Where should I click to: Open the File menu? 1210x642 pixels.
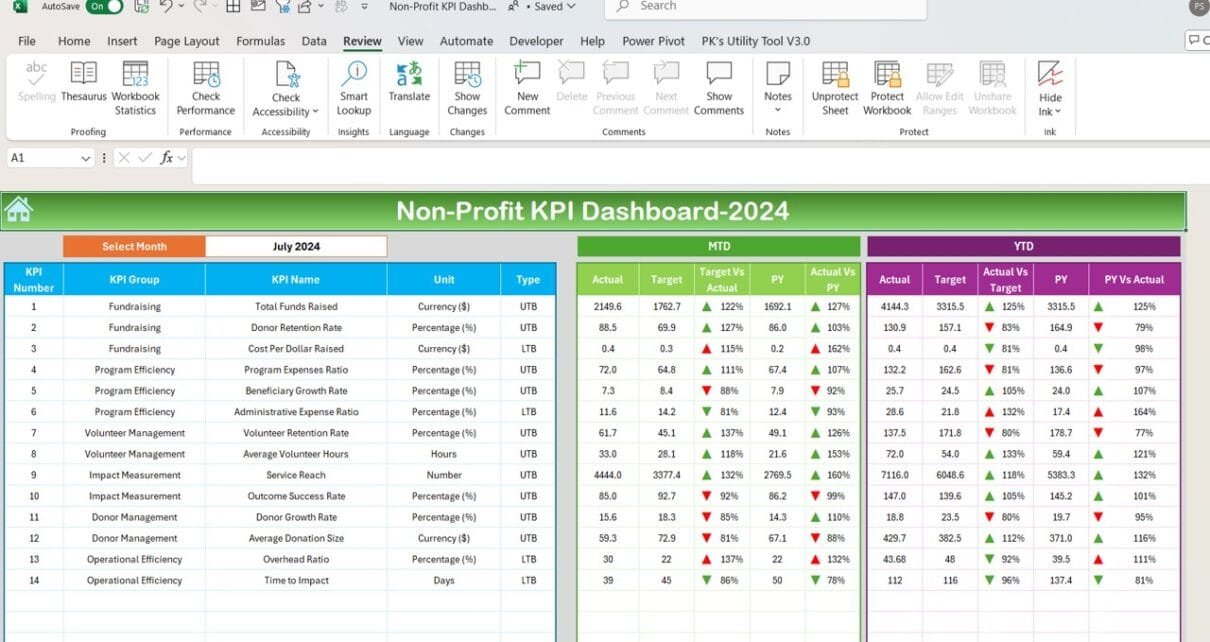27,41
